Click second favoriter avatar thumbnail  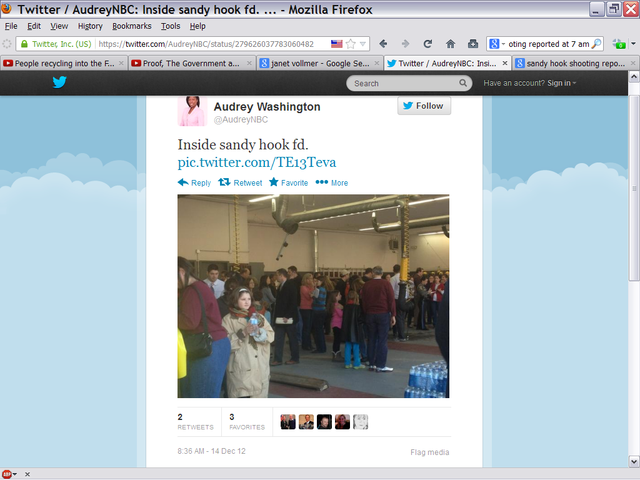[x=306, y=422]
